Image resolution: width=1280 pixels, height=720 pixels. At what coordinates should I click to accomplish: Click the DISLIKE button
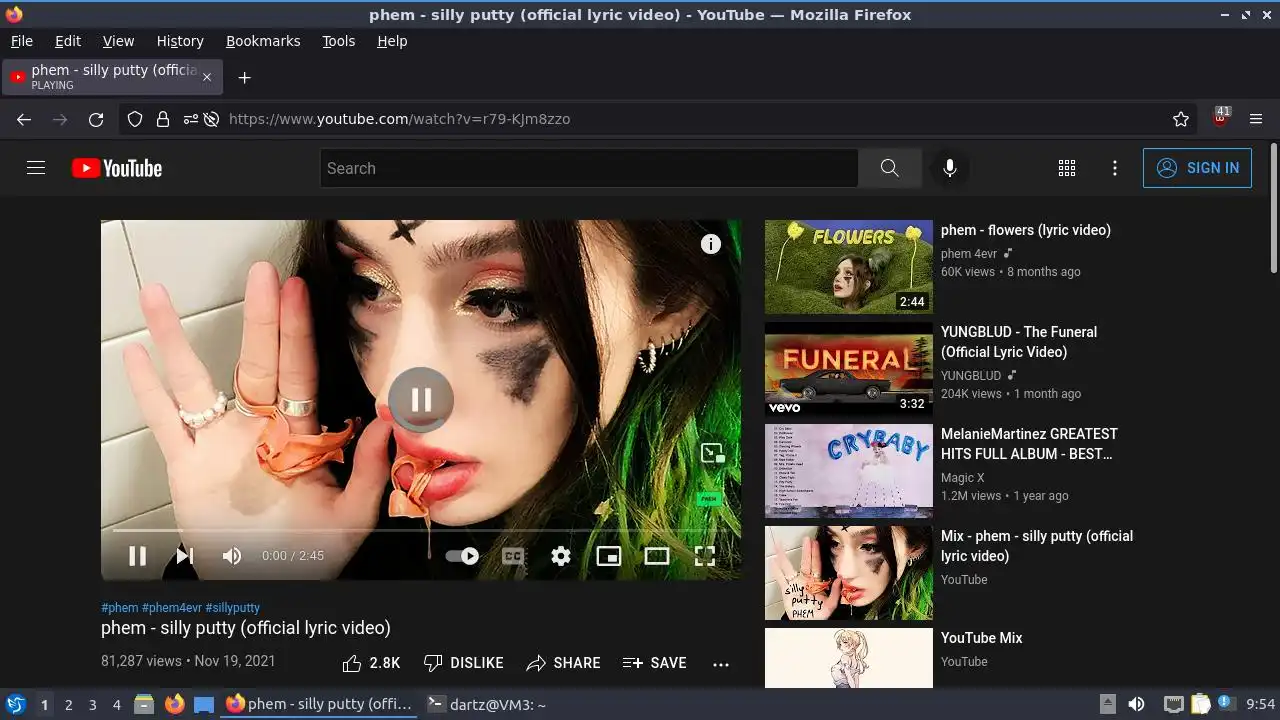[x=464, y=663]
